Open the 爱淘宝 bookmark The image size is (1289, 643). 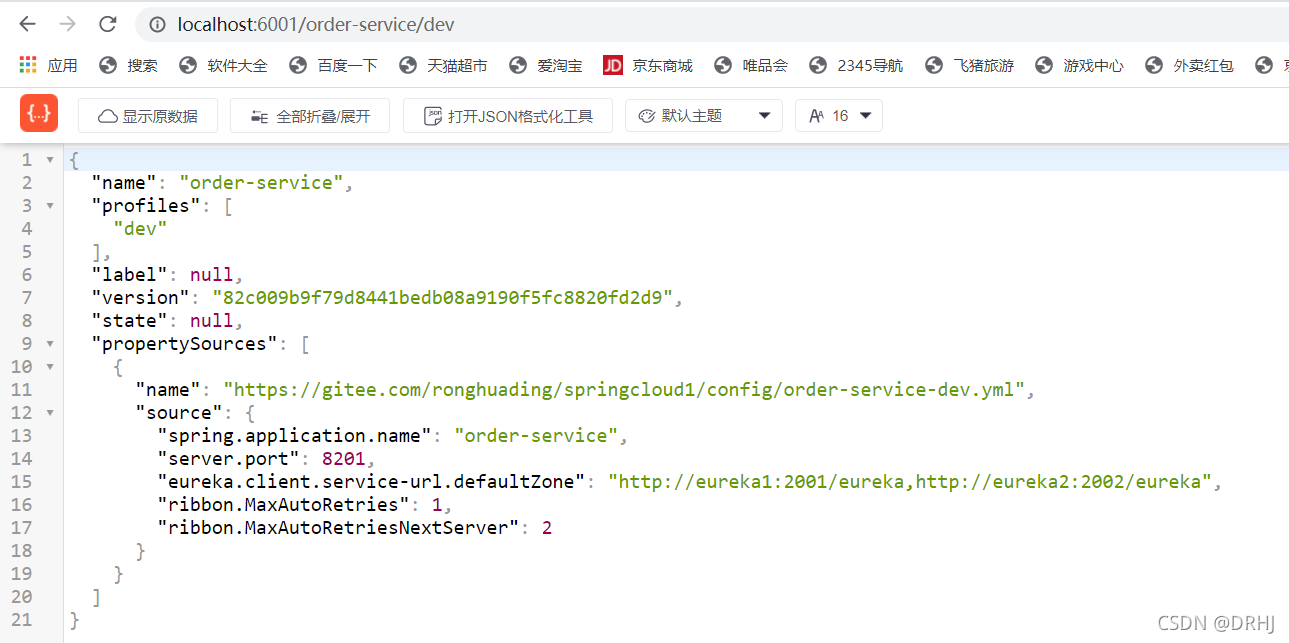(546, 65)
